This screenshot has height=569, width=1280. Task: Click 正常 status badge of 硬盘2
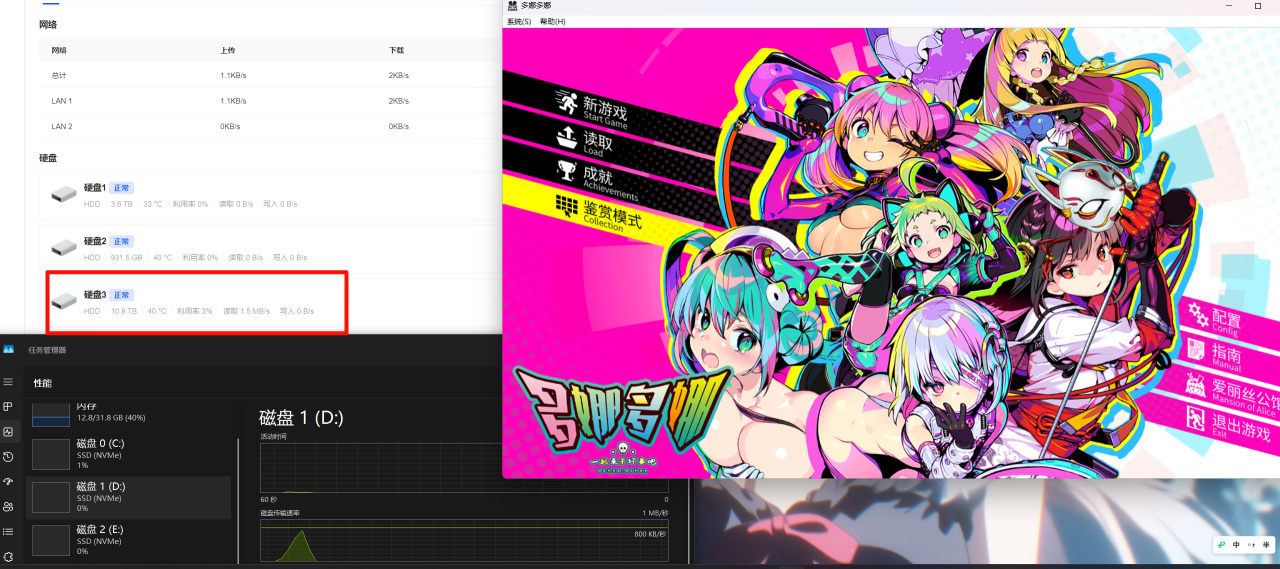click(x=120, y=241)
